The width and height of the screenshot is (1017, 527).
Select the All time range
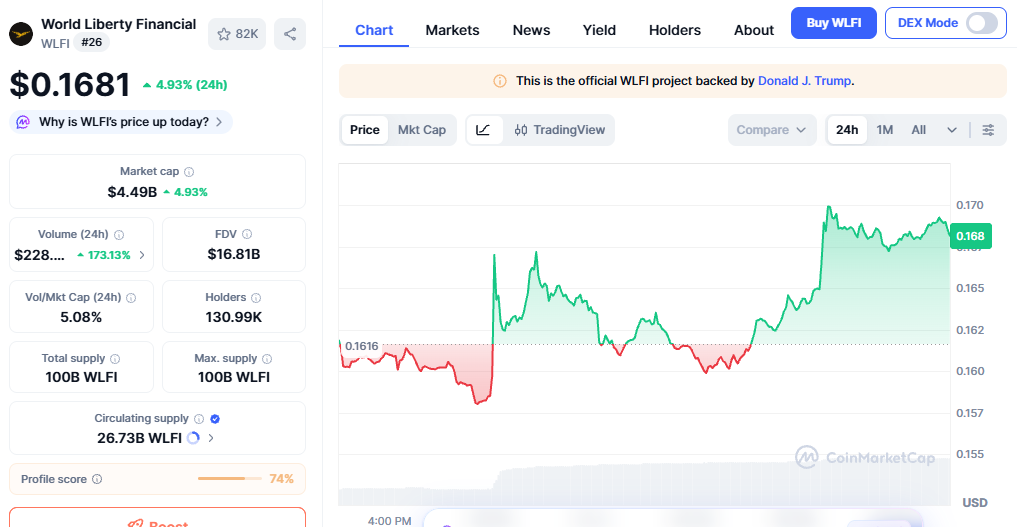pyautogui.click(x=918, y=130)
